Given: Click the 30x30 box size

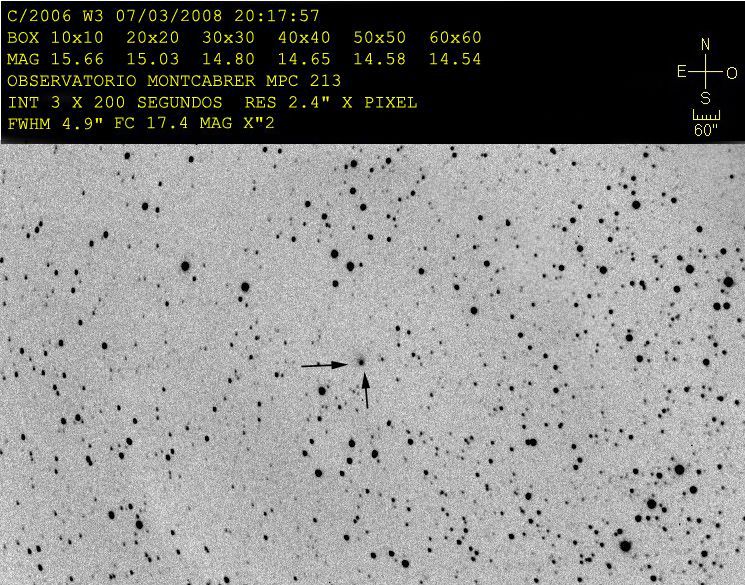Looking at the screenshot, I should (229, 38).
